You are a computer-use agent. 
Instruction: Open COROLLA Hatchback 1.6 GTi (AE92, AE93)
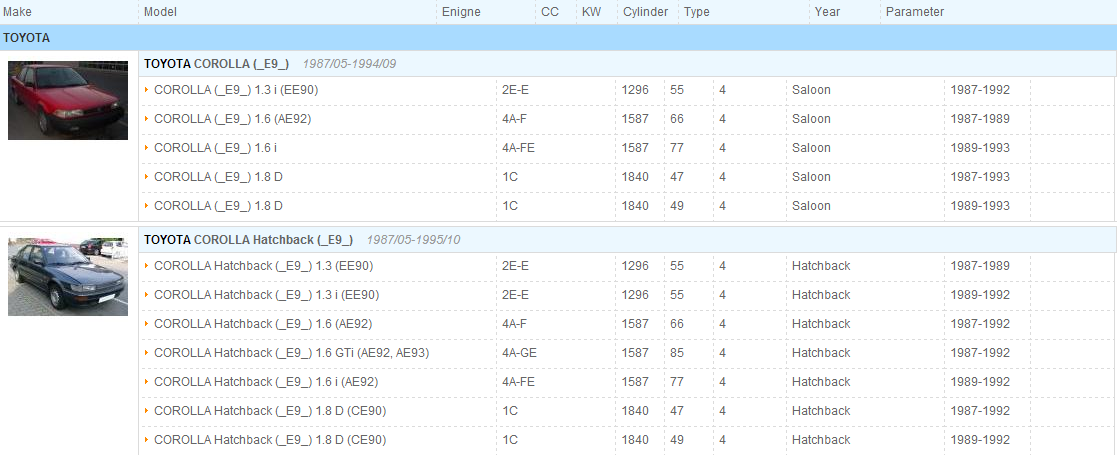[291, 352]
